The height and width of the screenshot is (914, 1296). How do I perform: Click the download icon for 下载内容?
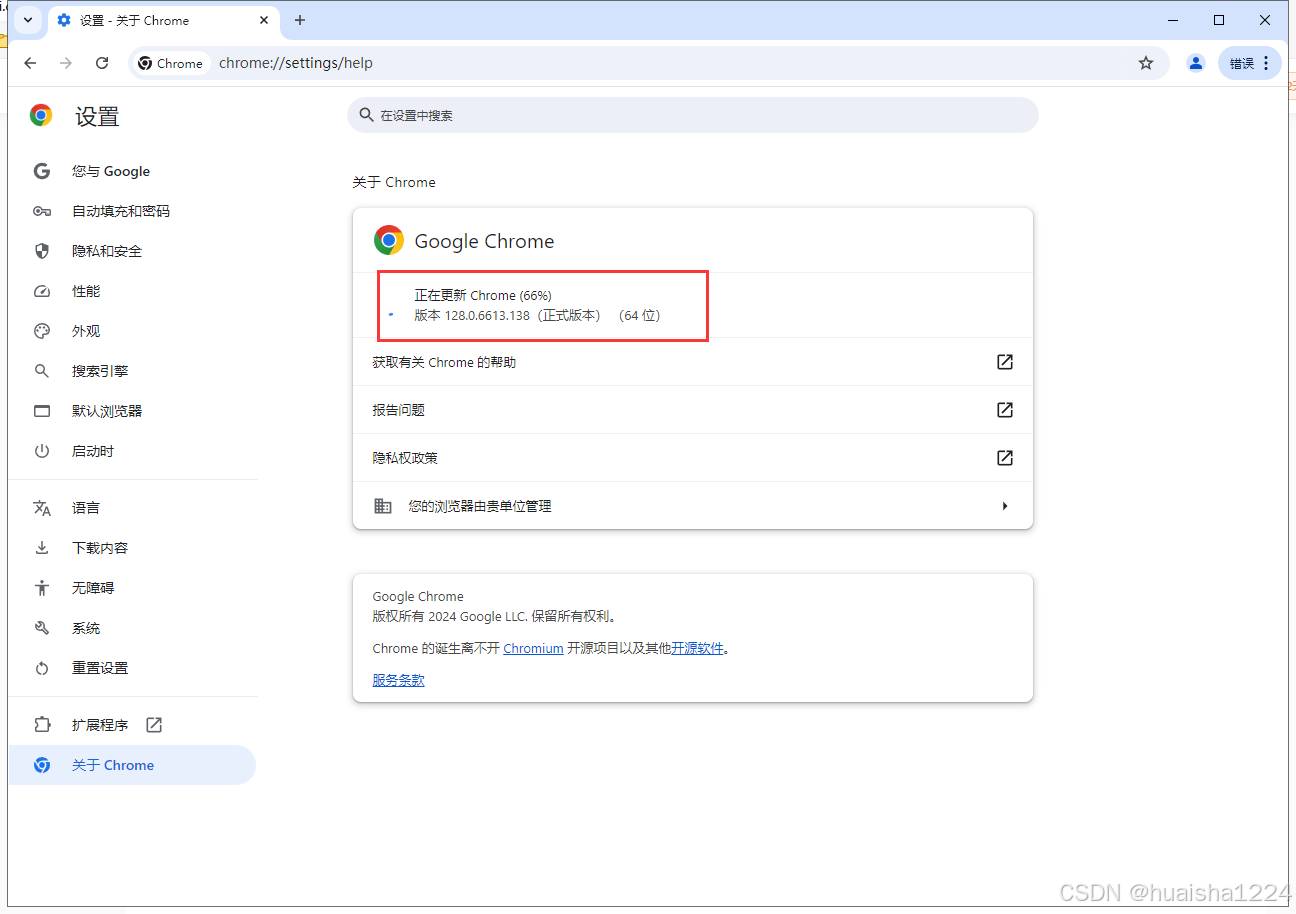click(42, 548)
